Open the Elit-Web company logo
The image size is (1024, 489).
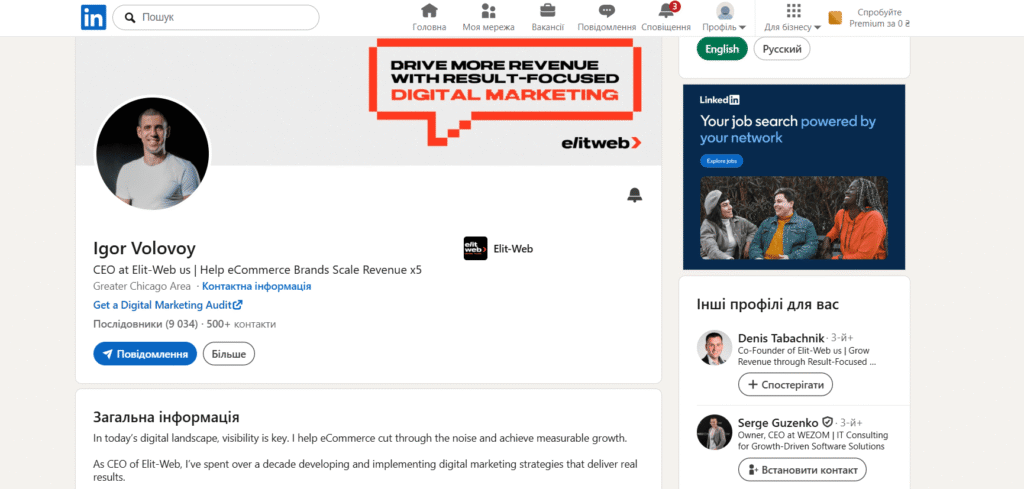(x=475, y=248)
